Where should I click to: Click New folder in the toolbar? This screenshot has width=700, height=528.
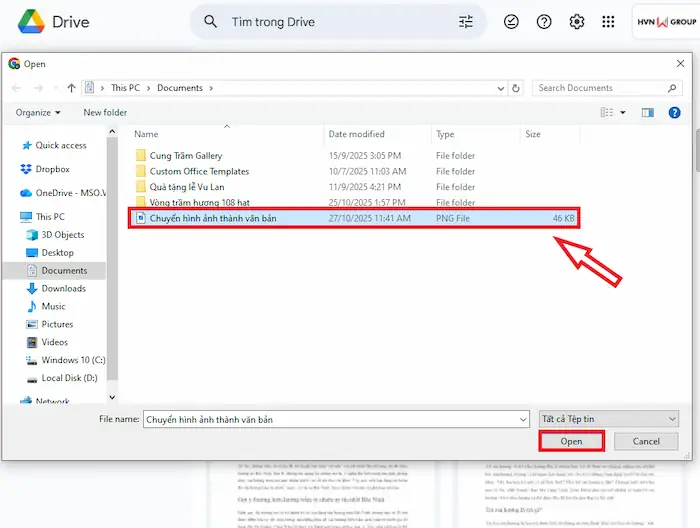coord(105,113)
